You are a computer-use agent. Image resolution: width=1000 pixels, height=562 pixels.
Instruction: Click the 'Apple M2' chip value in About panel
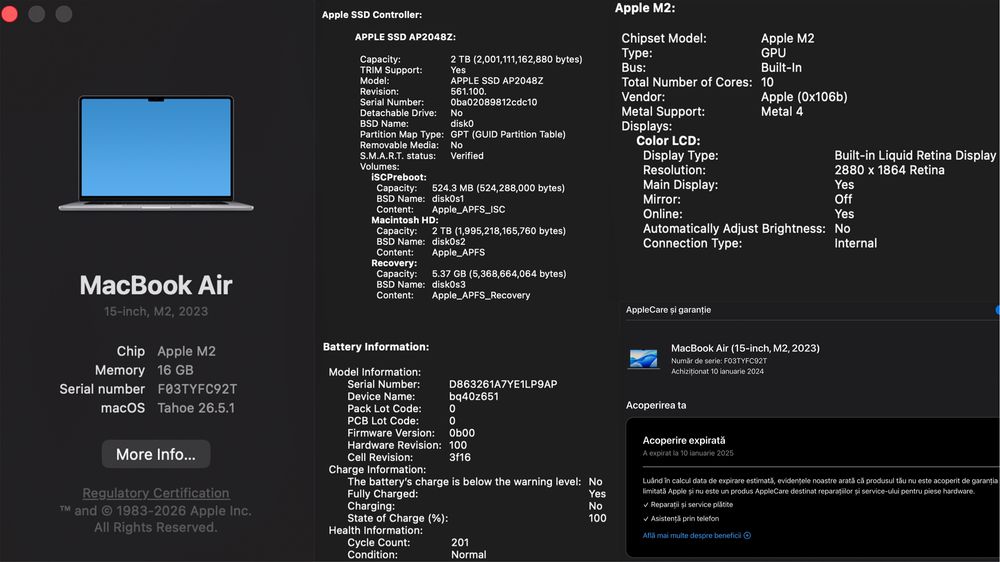tap(186, 351)
